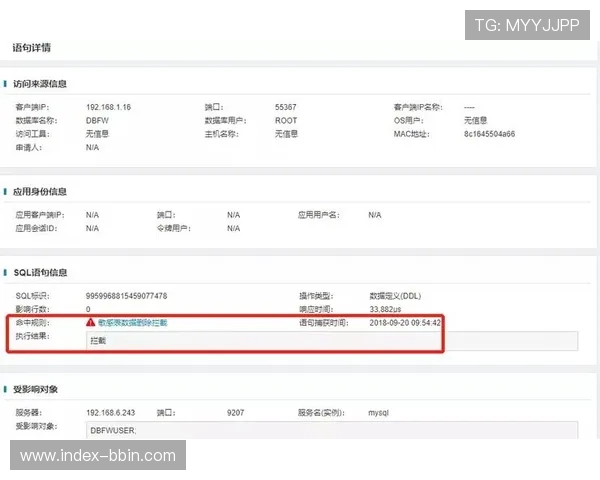Select capture time 2018-09-20 09:54:42
The image size is (600, 480).
[405, 323]
